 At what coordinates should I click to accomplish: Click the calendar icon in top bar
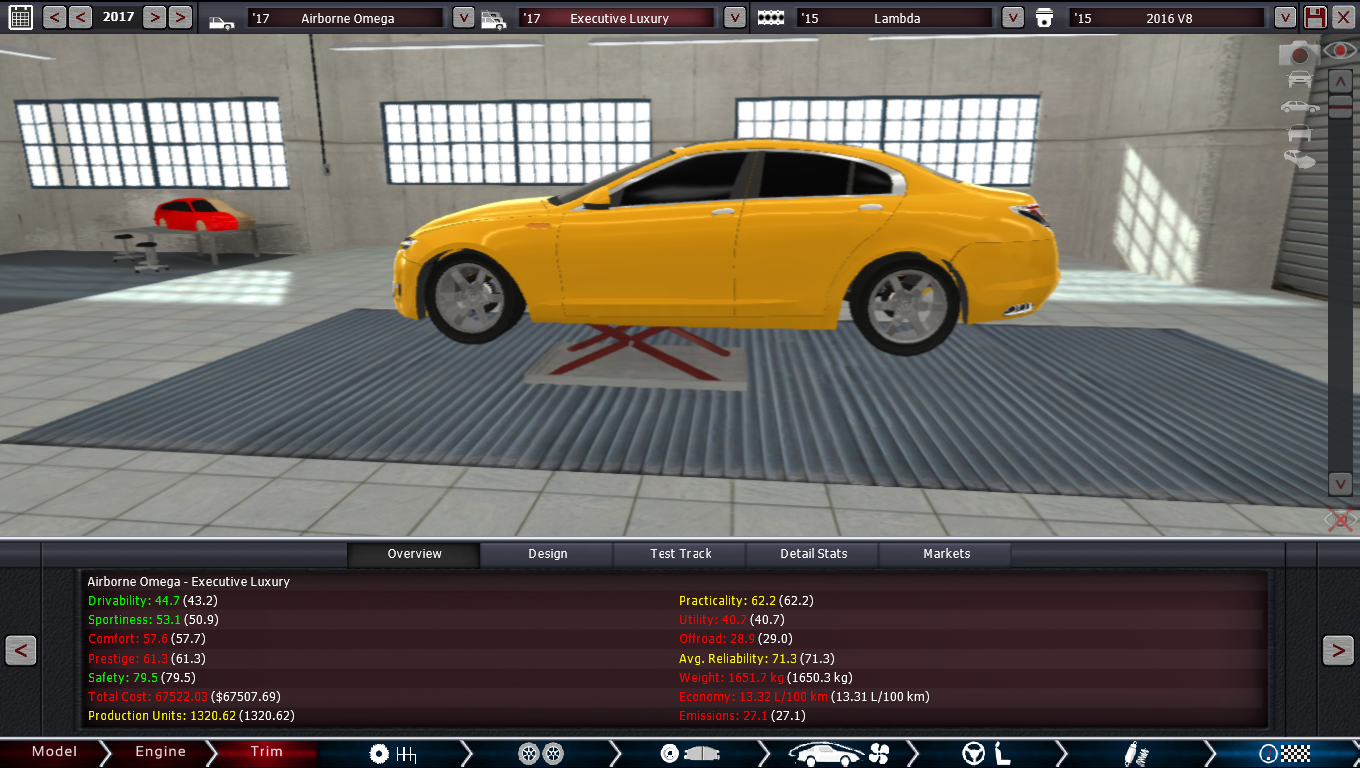click(20, 17)
